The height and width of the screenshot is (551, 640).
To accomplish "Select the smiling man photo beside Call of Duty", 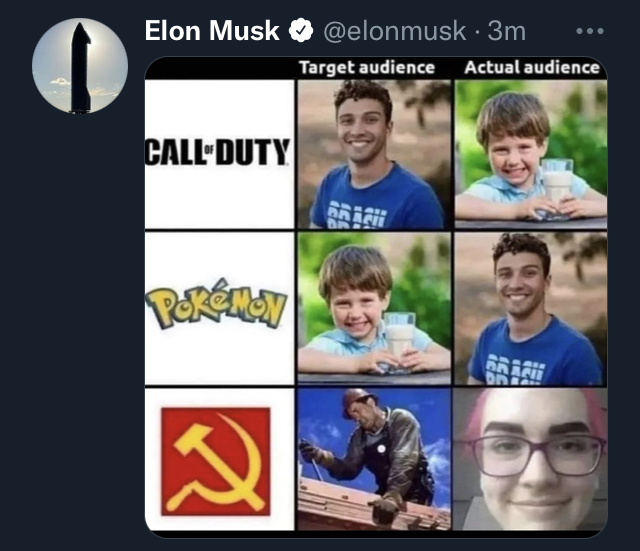I will (x=371, y=154).
